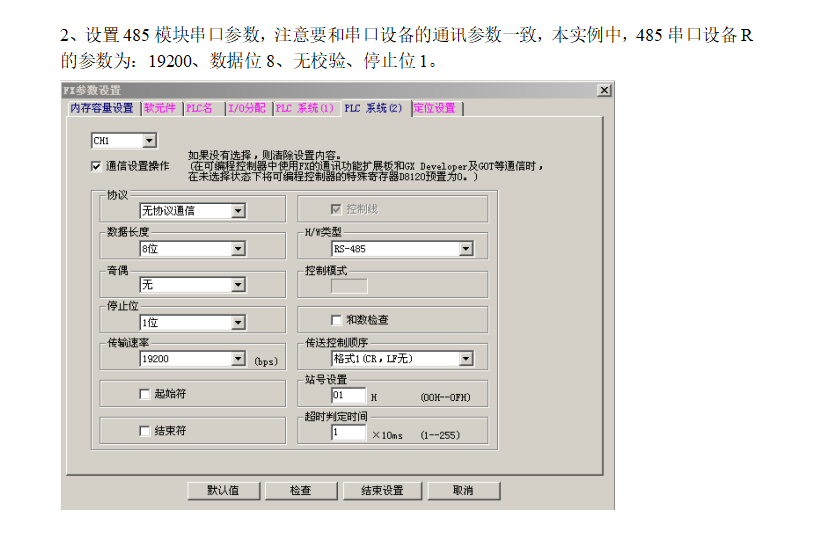The image size is (819, 551).
Task: Tick the 结束符 checkbox
Action: click(x=145, y=431)
